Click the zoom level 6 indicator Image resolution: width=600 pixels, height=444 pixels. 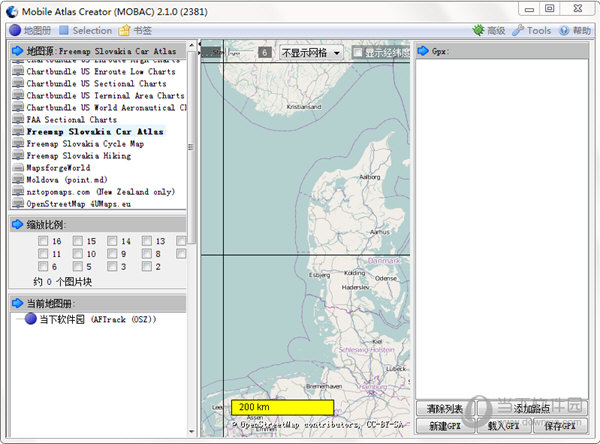[x=264, y=53]
